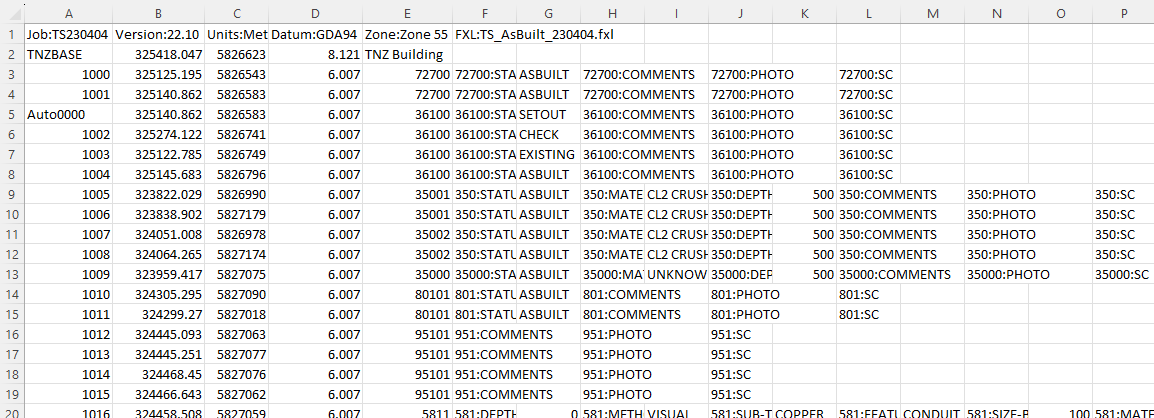Select column header L
Image resolution: width=1154 pixels, height=418 pixels.
[869, 11]
